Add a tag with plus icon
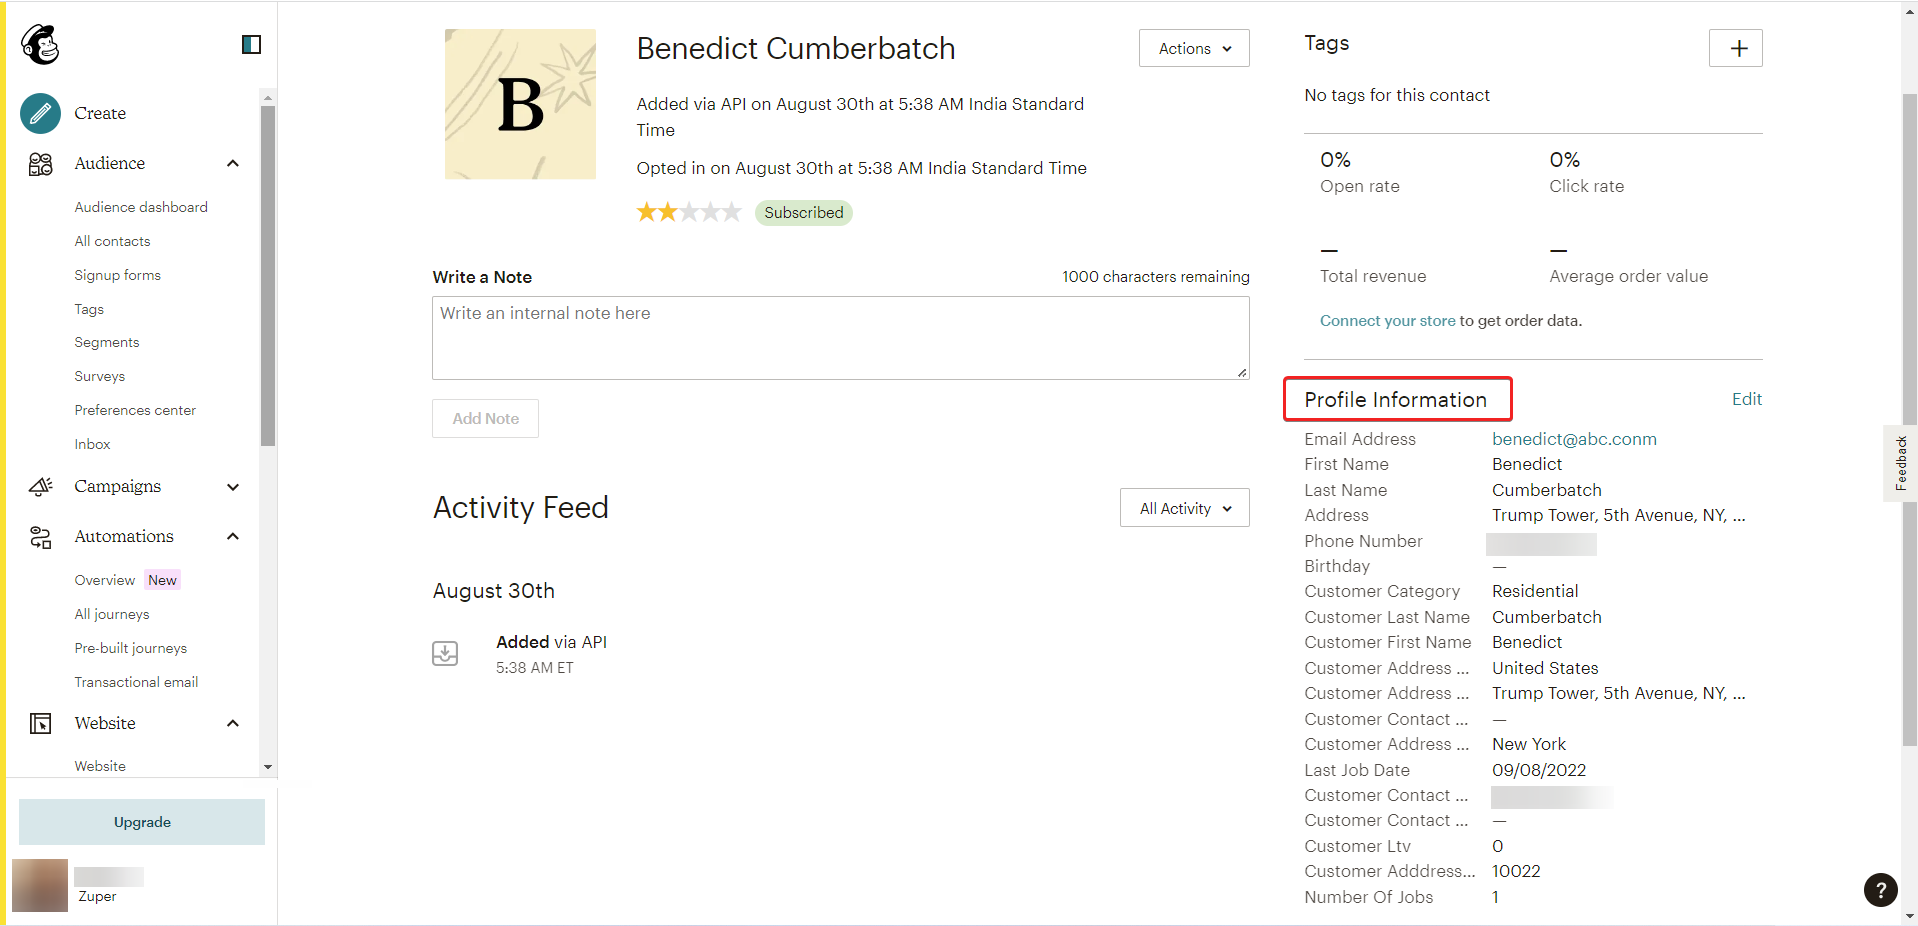1918x926 pixels. coord(1735,48)
